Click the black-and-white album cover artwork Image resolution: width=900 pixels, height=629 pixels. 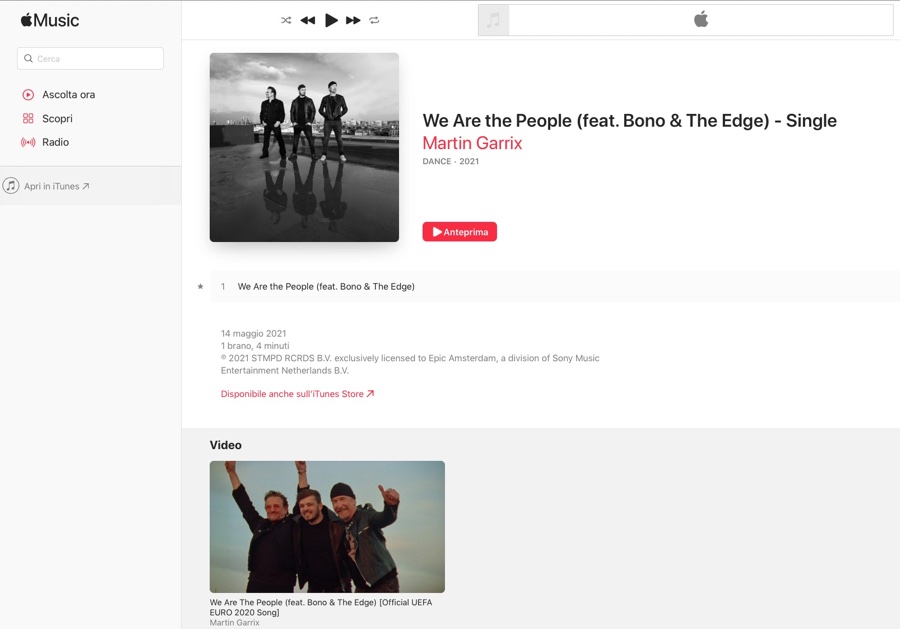(x=304, y=147)
